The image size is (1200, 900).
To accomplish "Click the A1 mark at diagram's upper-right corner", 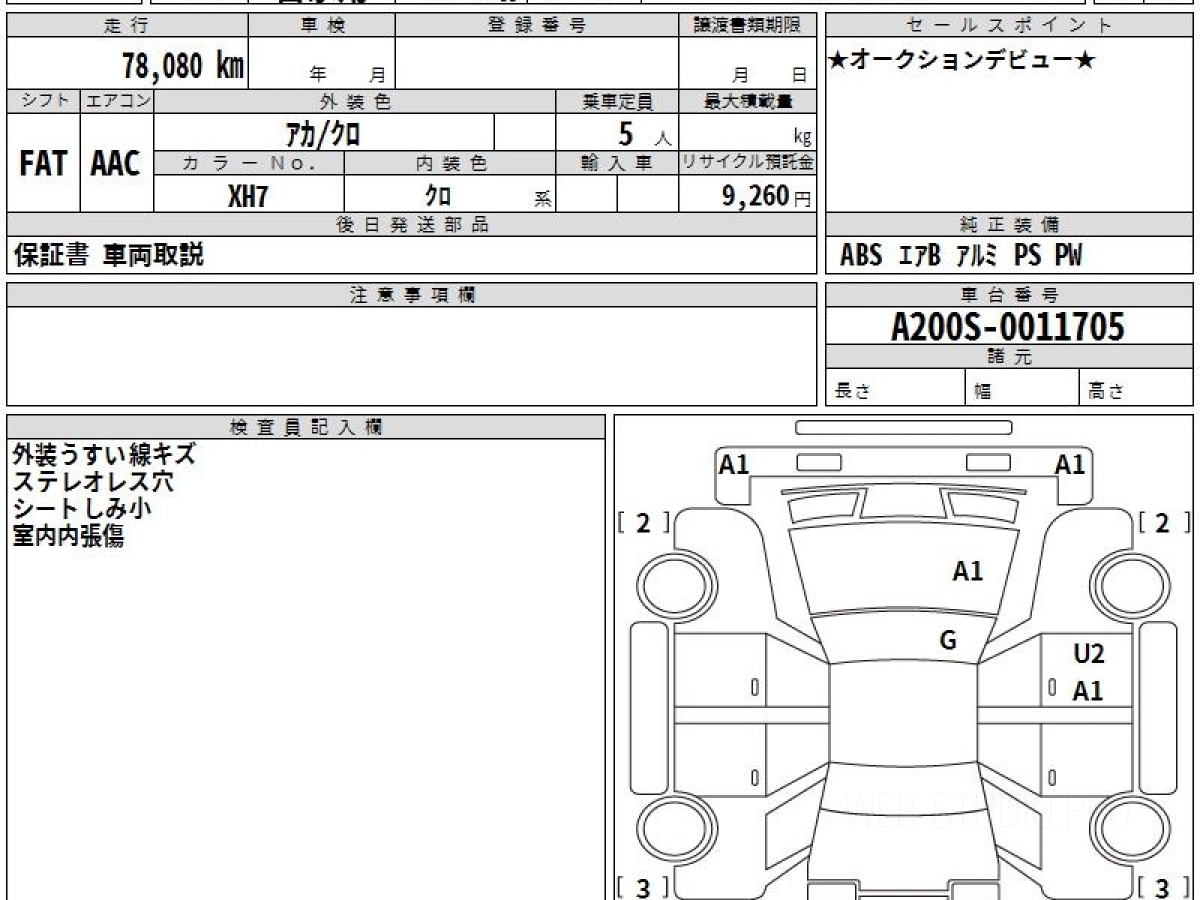I will coord(1070,464).
